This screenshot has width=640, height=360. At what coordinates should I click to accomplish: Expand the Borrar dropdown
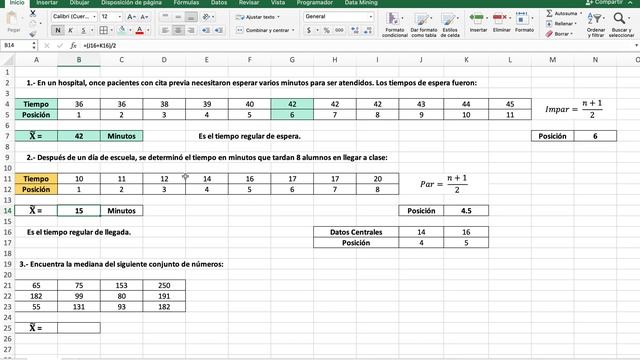click(x=571, y=34)
